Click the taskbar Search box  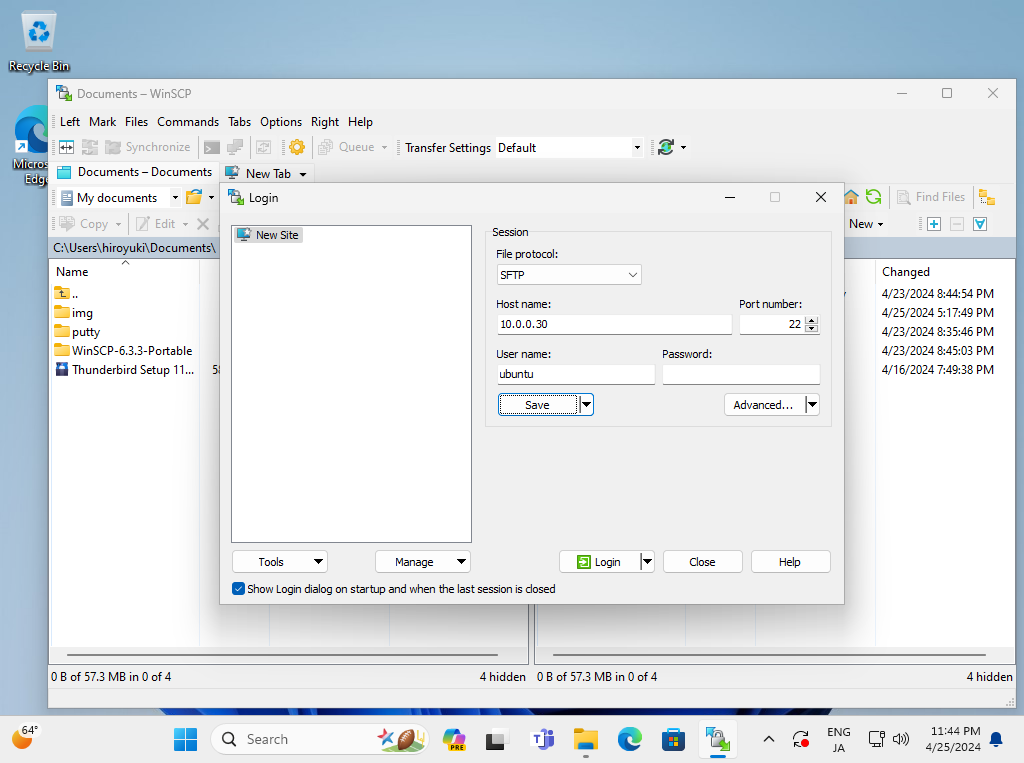tap(319, 739)
